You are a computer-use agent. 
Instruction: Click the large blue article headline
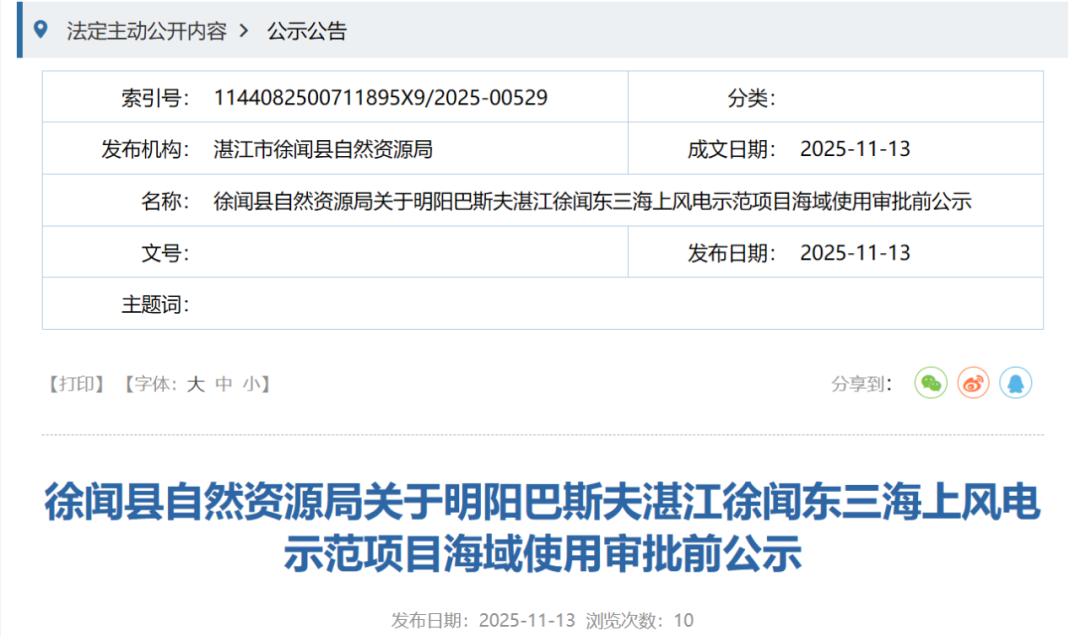point(542,527)
